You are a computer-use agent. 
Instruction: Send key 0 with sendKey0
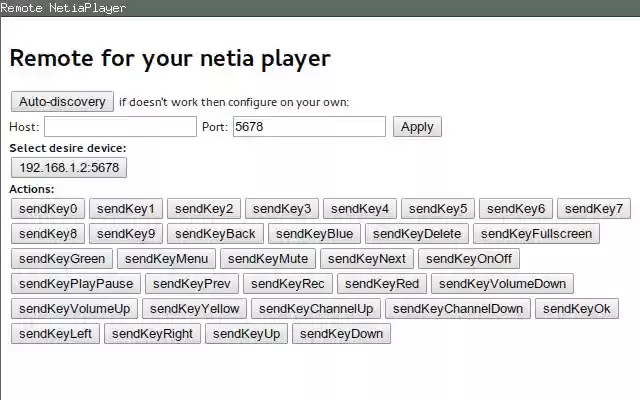pos(48,209)
